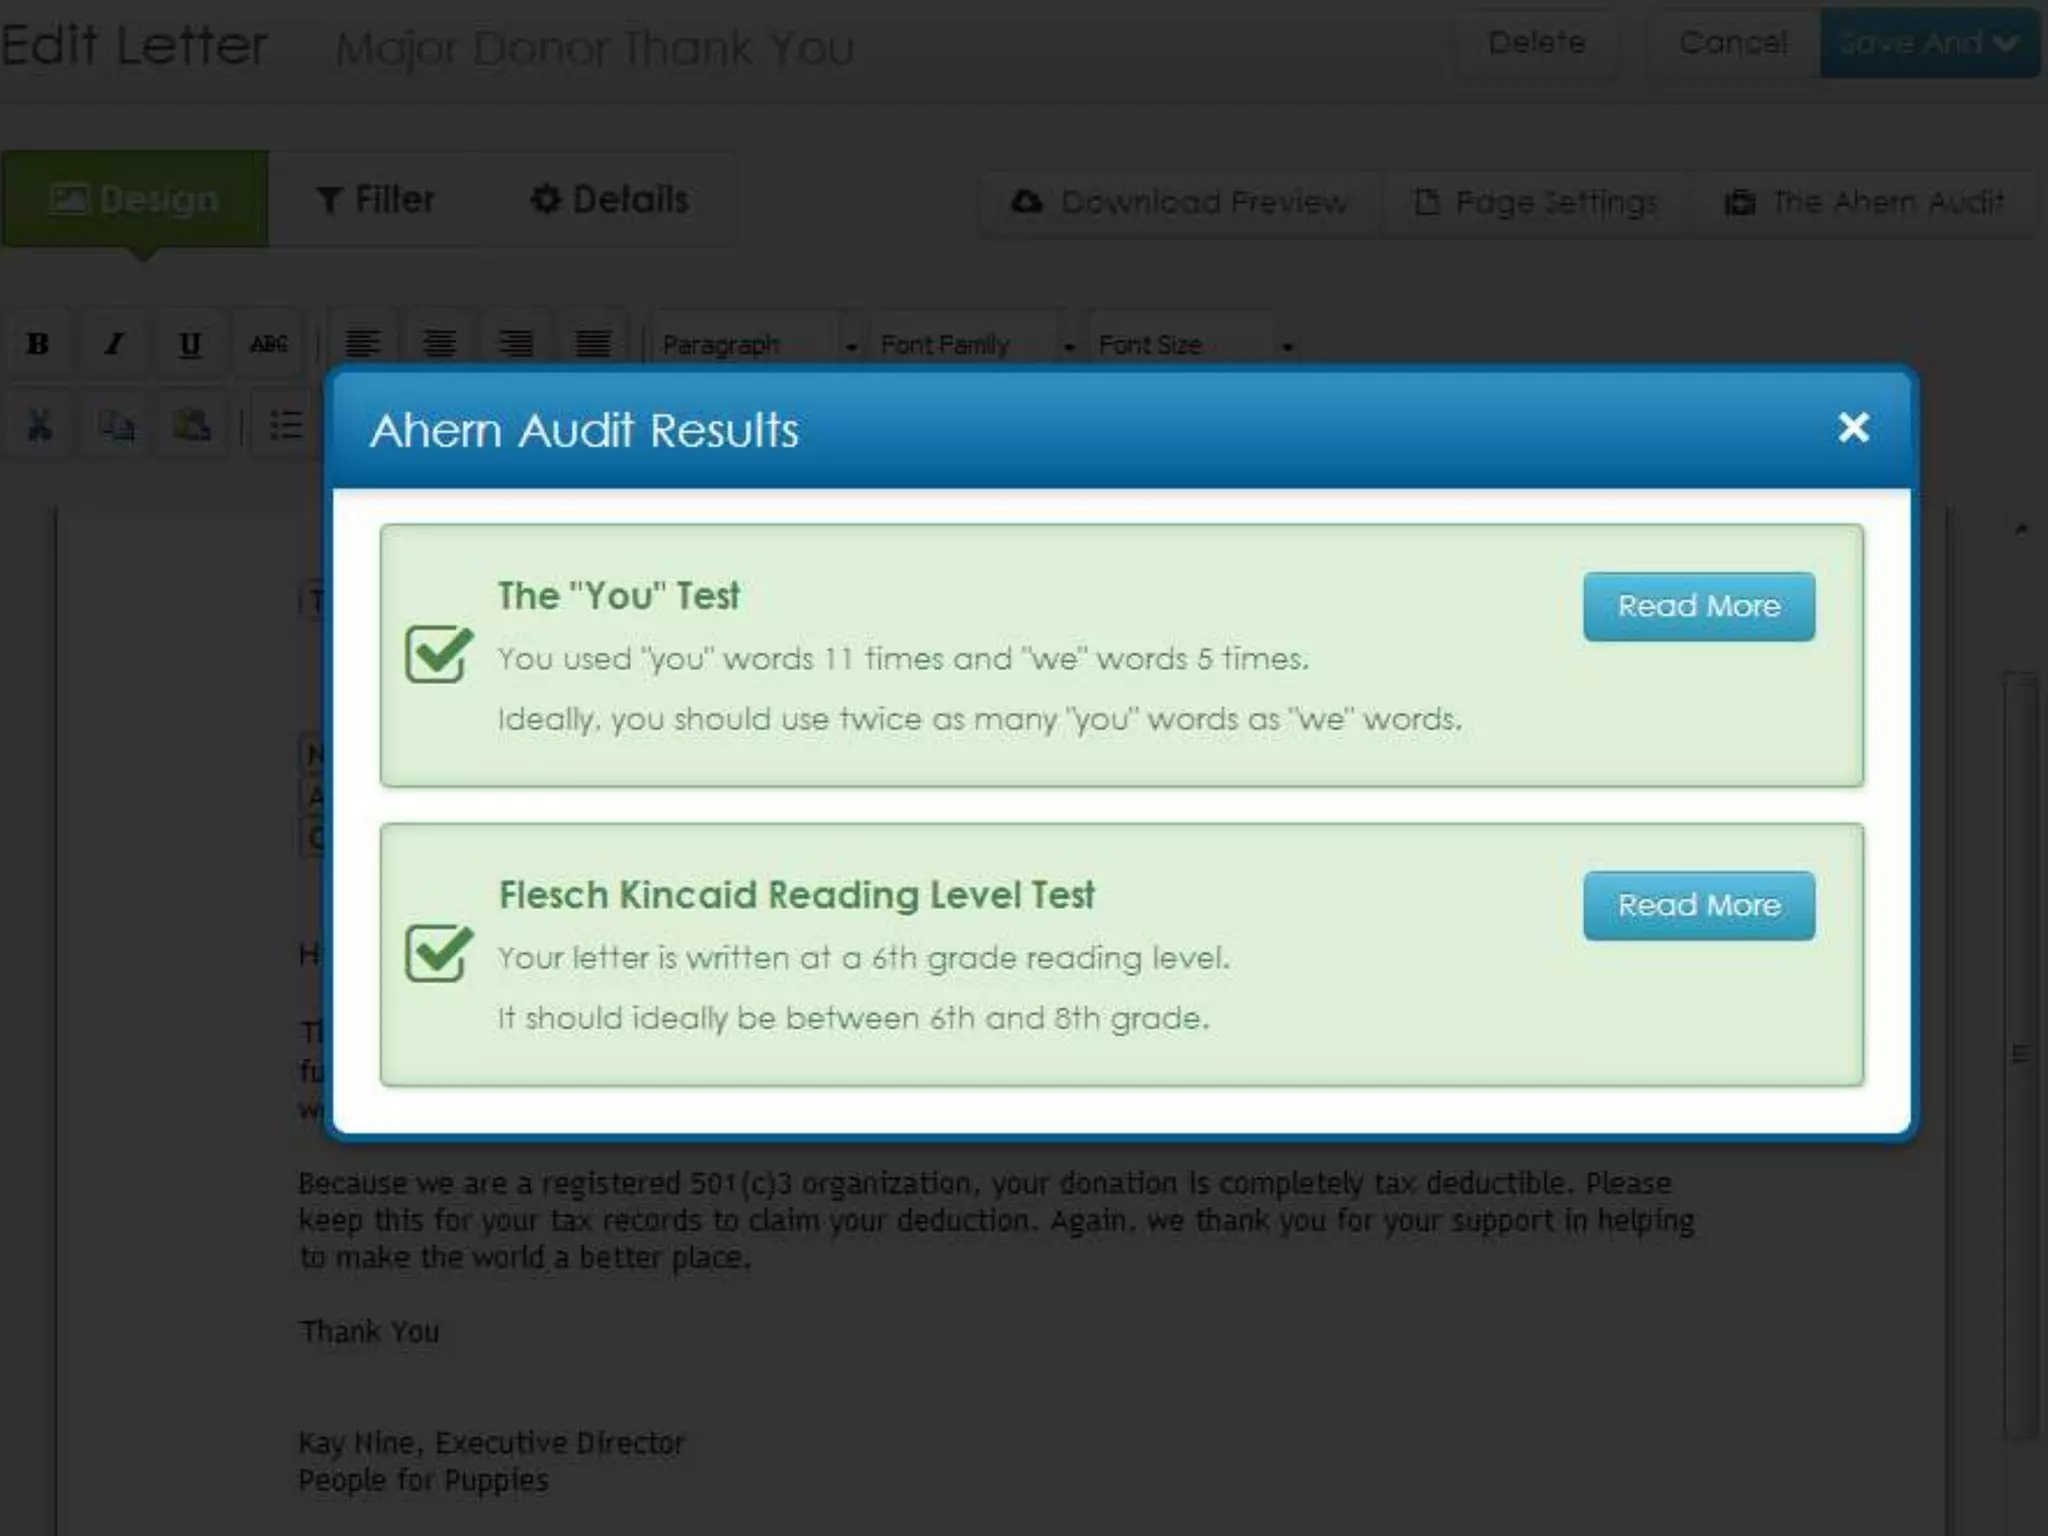Image resolution: width=2048 pixels, height=1536 pixels.
Task: Switch to the Filter tab
Action: tap(376, 200)
